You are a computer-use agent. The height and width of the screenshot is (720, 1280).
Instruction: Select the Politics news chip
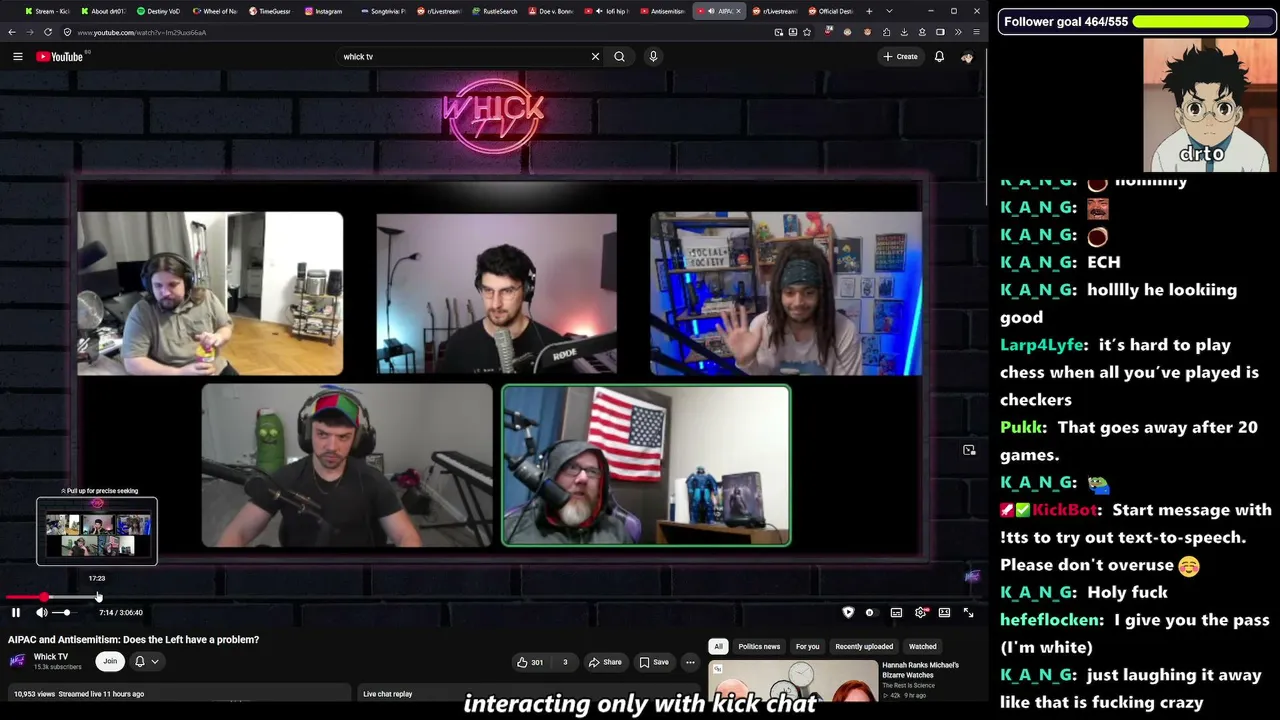click(x=759, y=647)
